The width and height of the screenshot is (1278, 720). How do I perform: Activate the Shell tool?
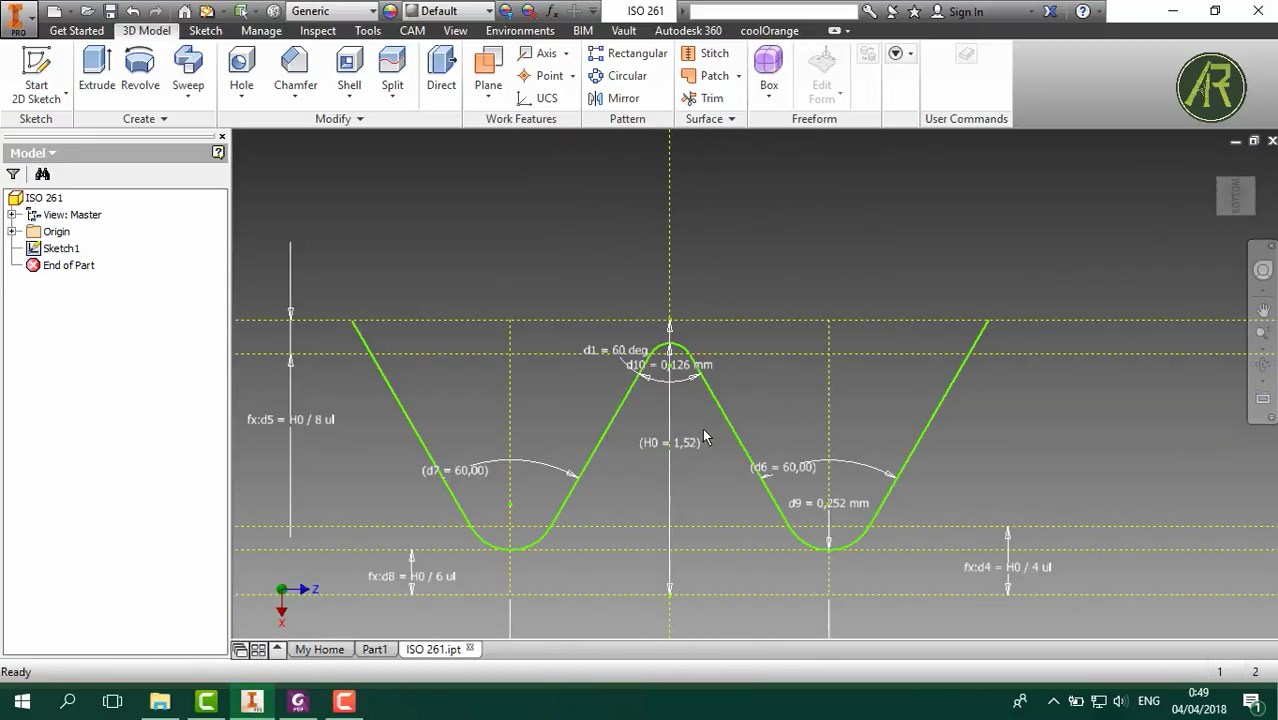pyautogui.click(x=349, y=70)
